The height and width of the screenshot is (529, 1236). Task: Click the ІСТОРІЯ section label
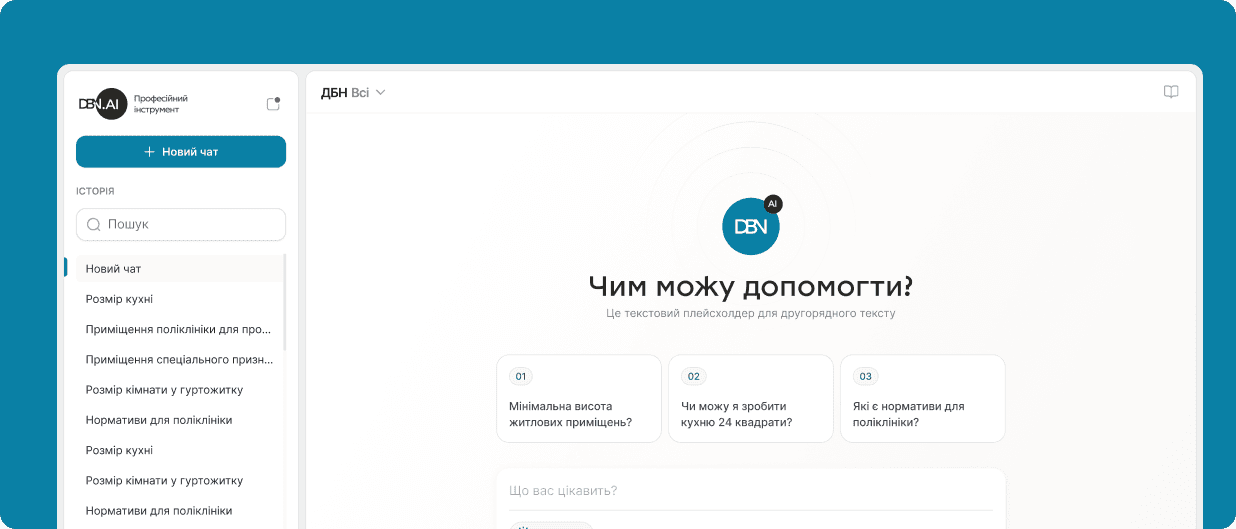tap(95, 191)
